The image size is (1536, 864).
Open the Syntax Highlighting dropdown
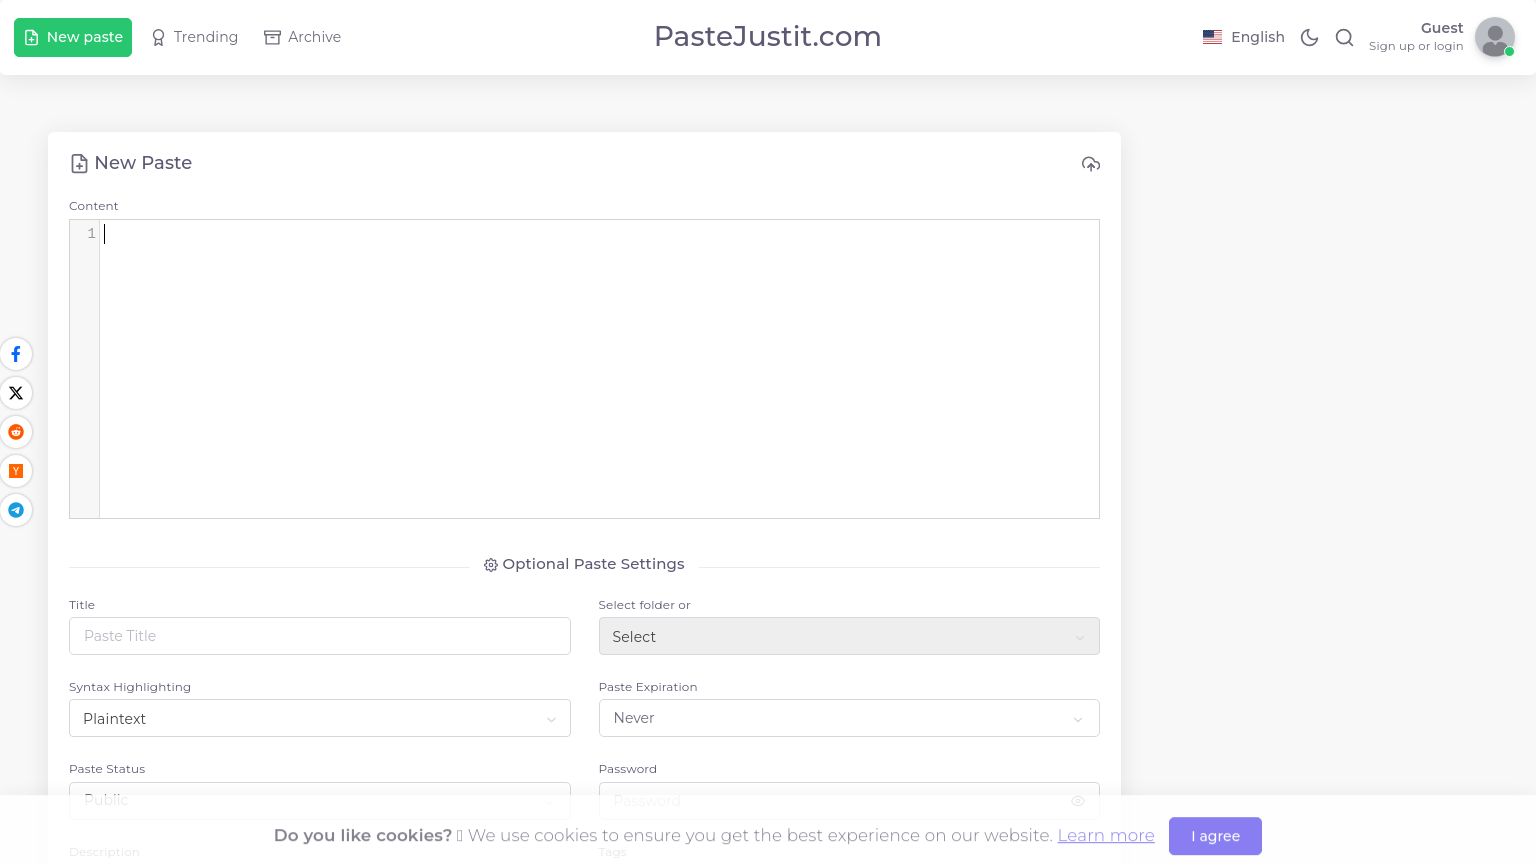point(320,718)
